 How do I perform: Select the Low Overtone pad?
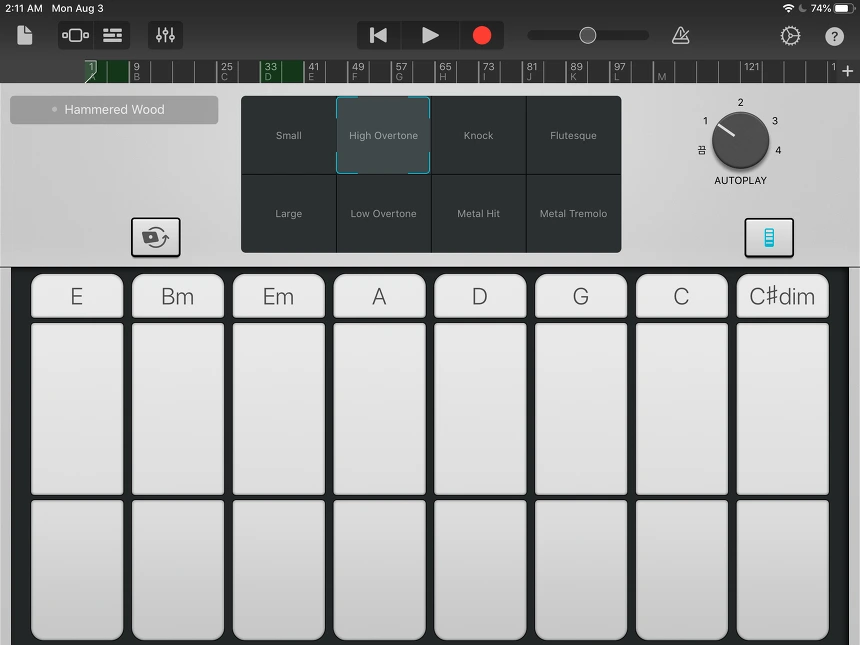click(x=383, y=214)
